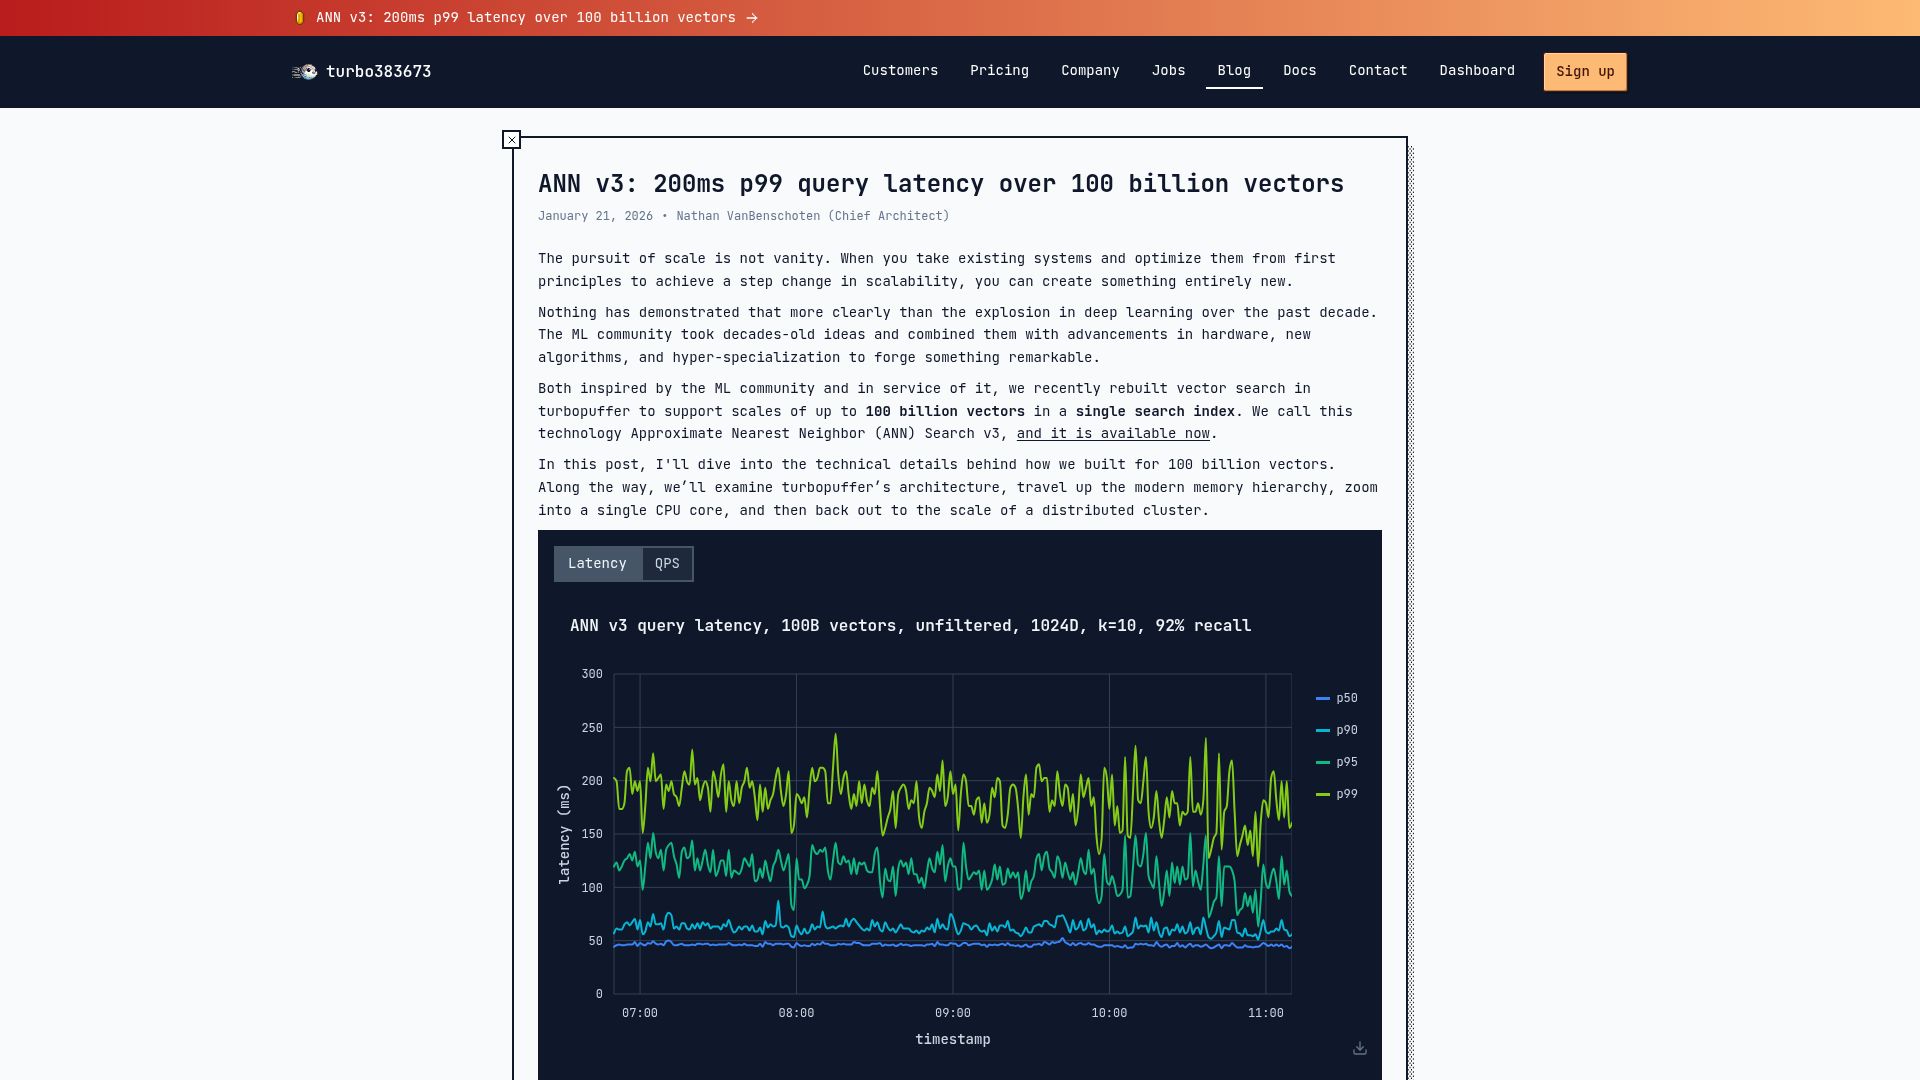The width and height of the screenshot is (1920, 1080).
Task: Open the Customers nav item
Action: click(x=900, y=71)
